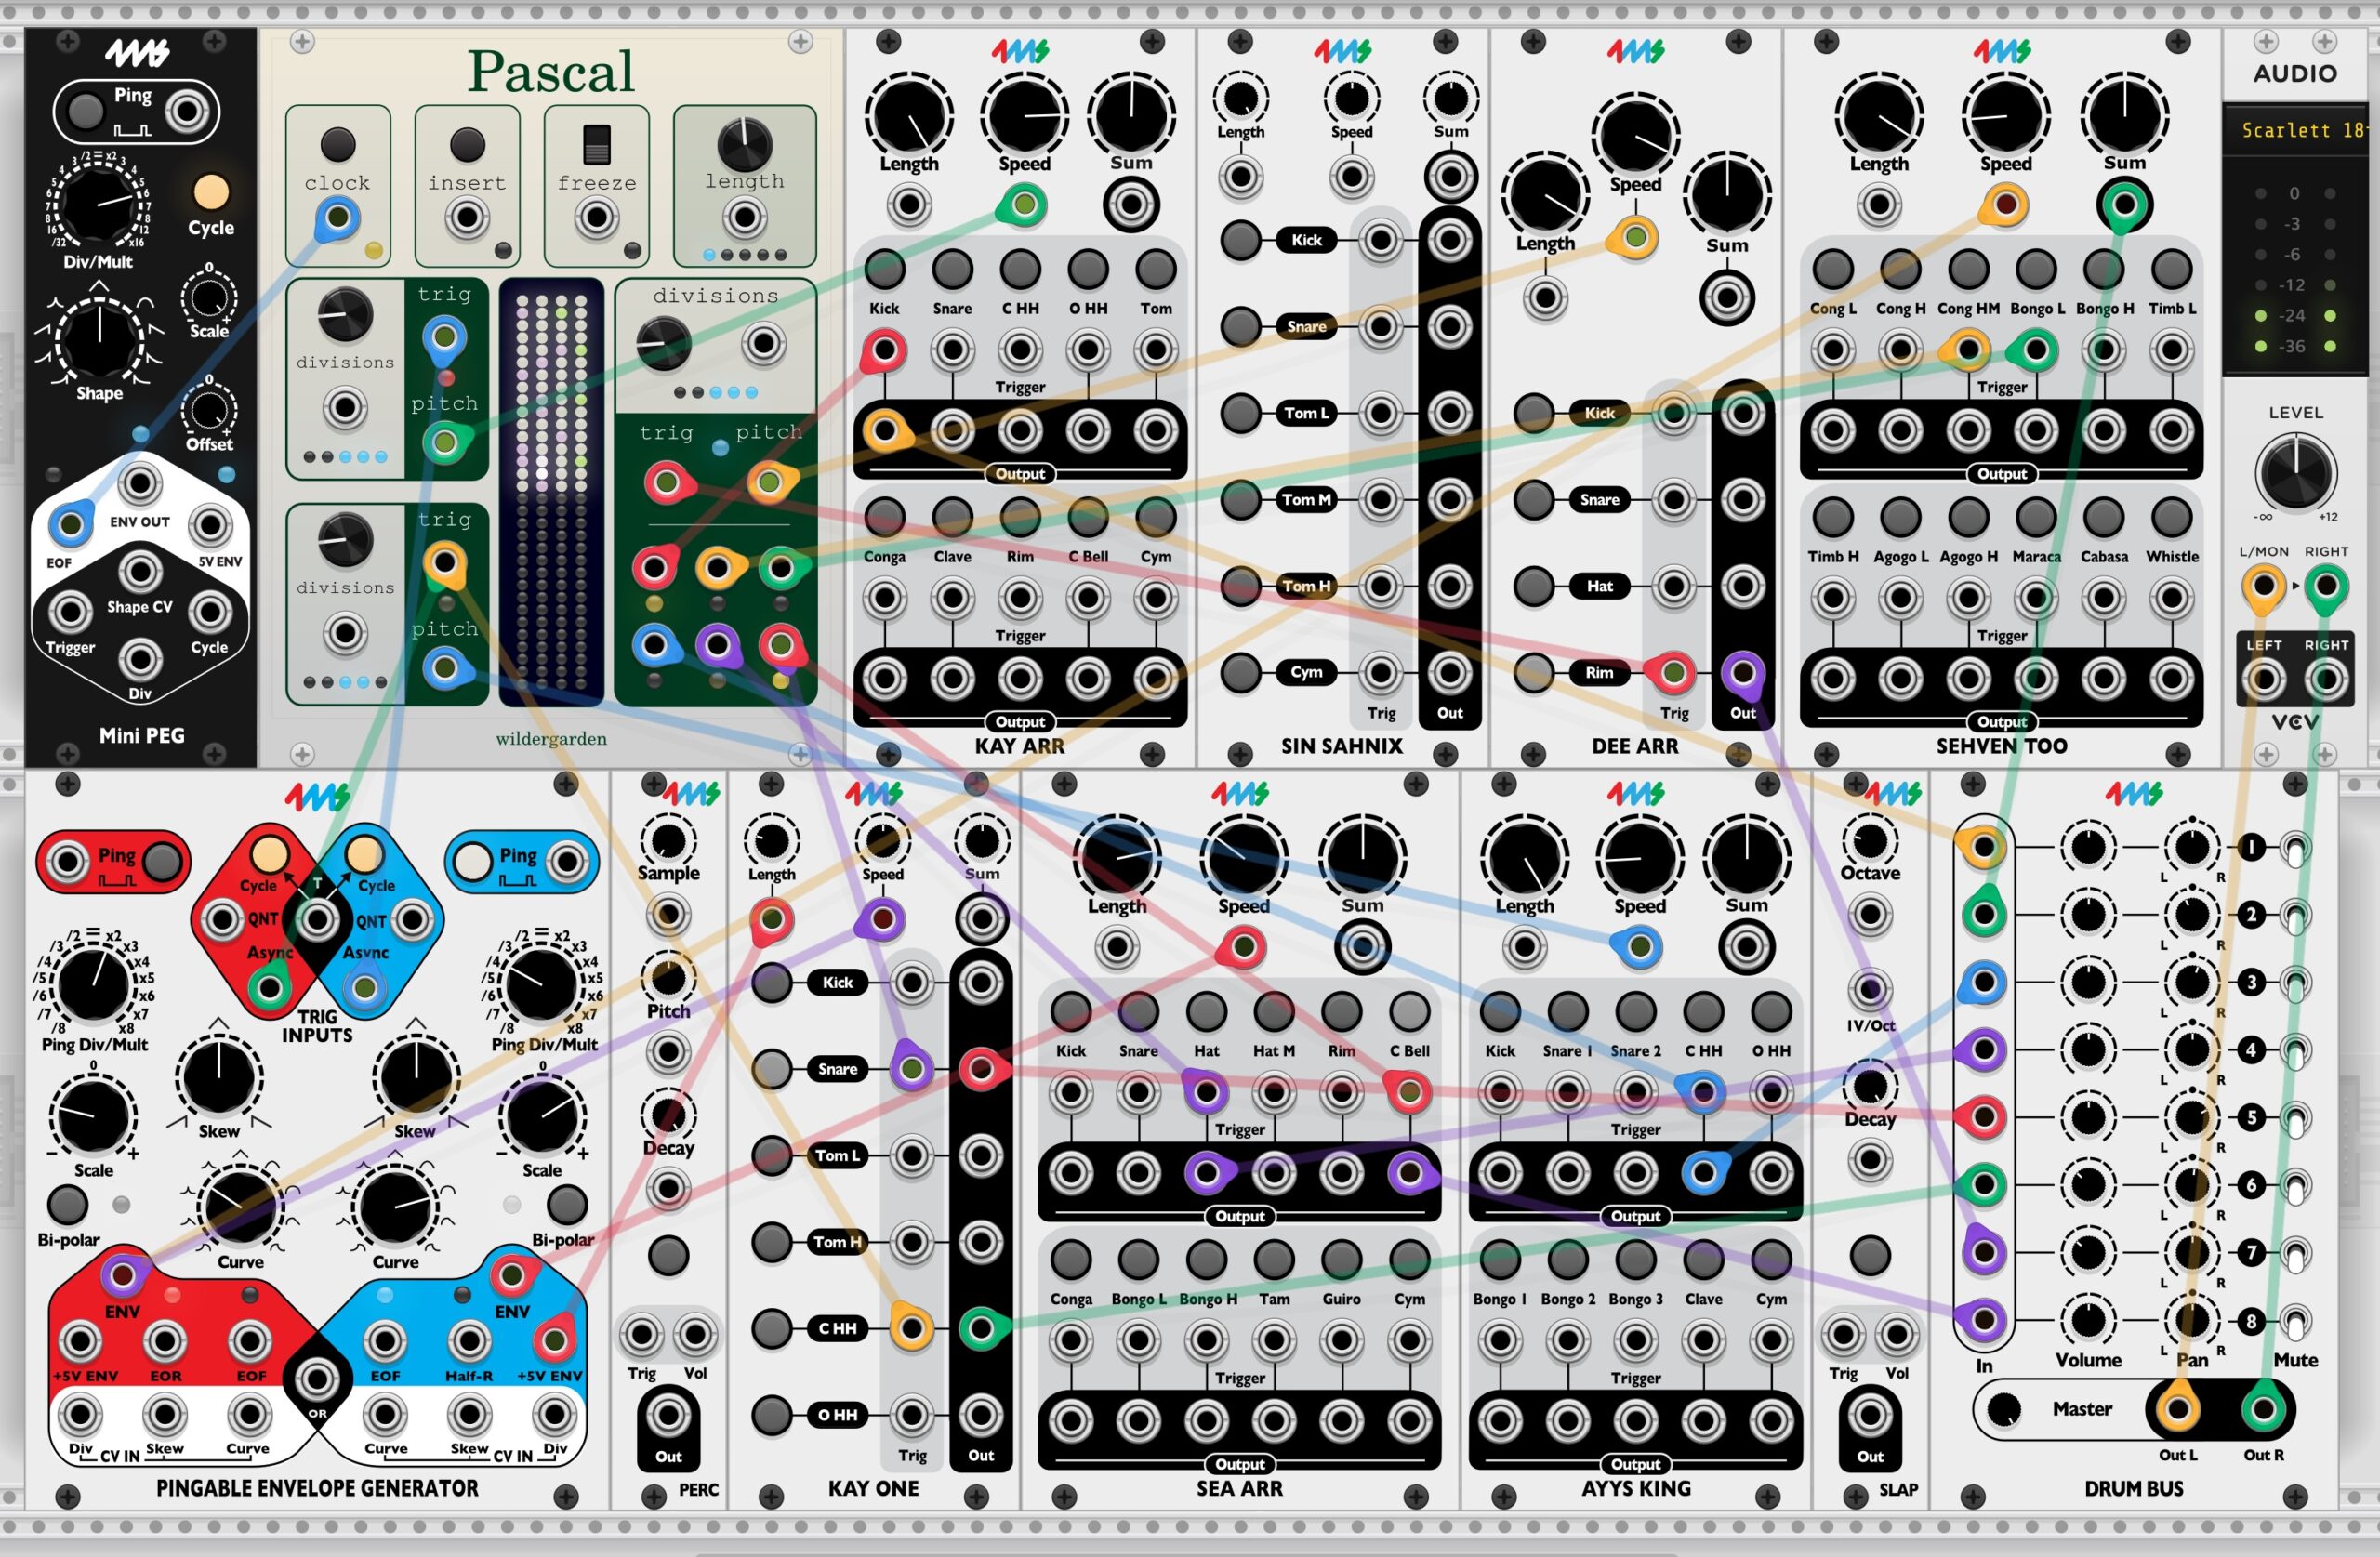Click the SEHVEN TOO Whistle button

pyautogui.click(x=2171, y=517)
